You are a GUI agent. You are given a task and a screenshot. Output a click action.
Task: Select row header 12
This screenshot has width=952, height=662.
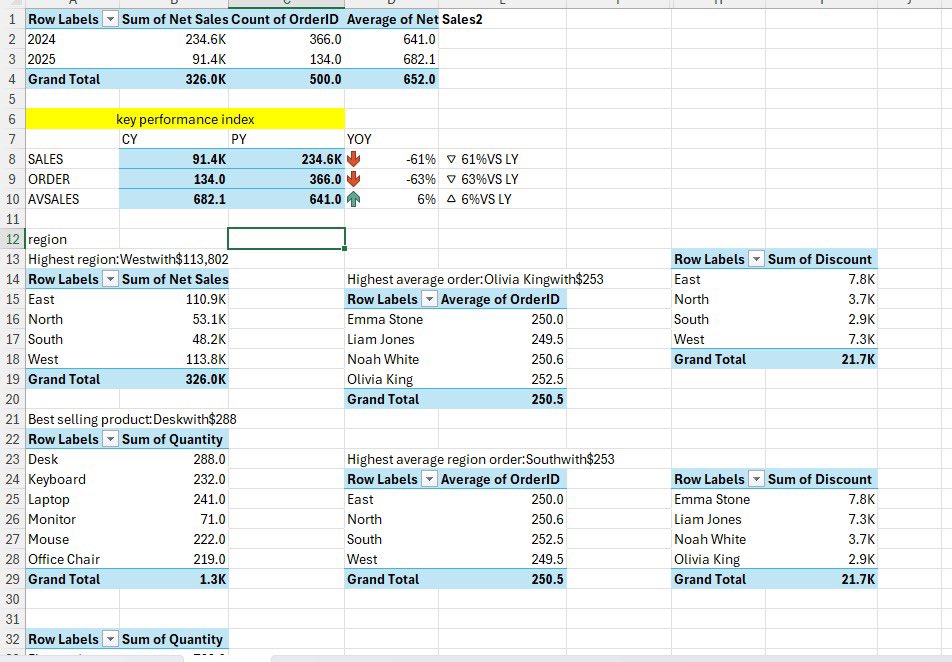pyautogui.click(x=12, y=239)
